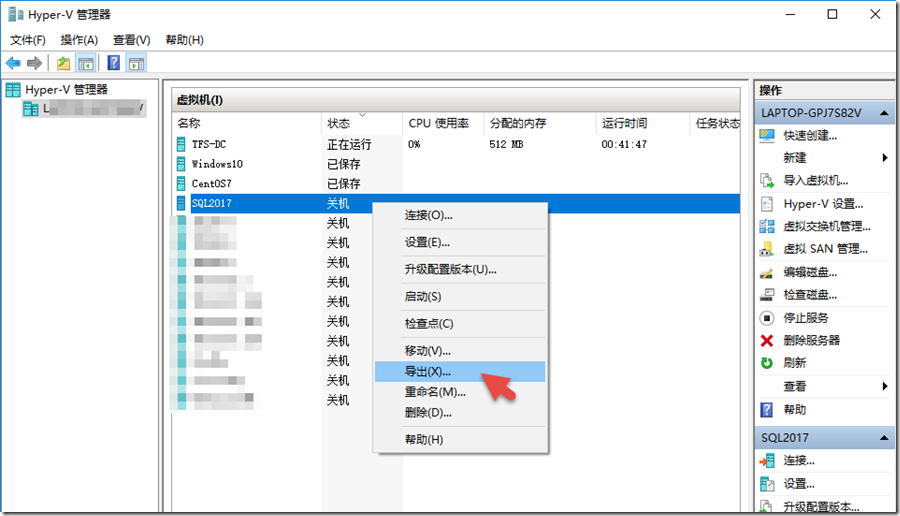
Task: Choose 启动(S) from the context menu
Action: tap(460, 296)
